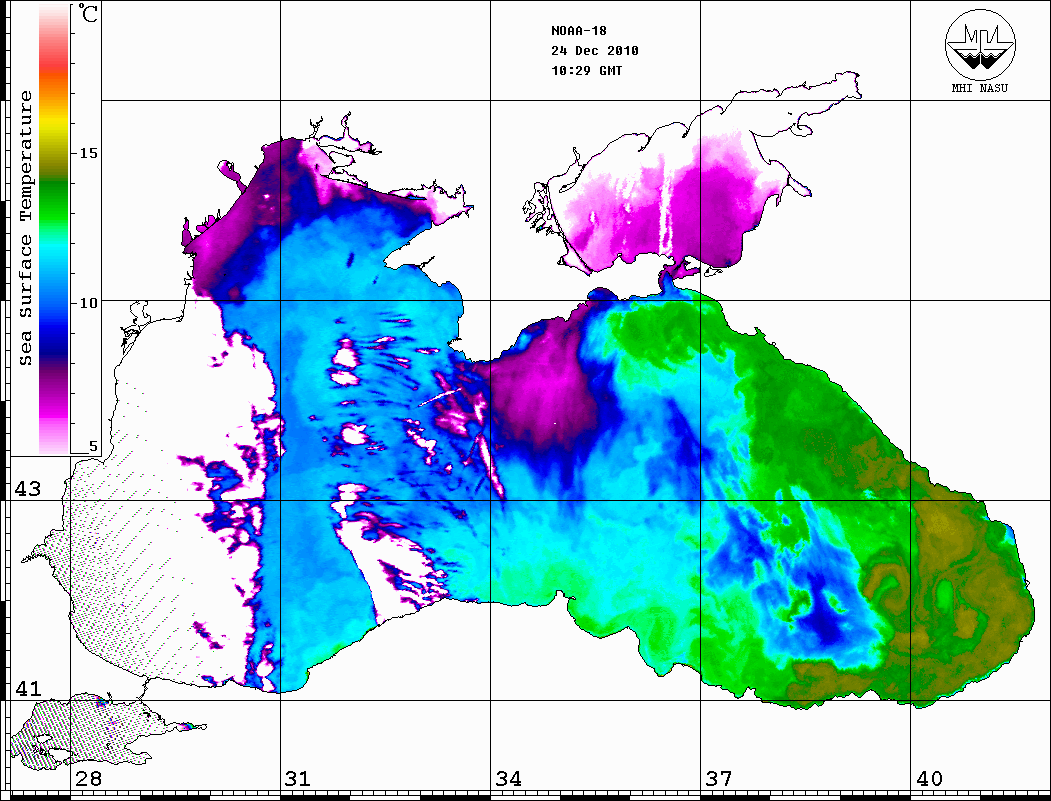Click the "MHI NASU" caption text

pos(979,88)
